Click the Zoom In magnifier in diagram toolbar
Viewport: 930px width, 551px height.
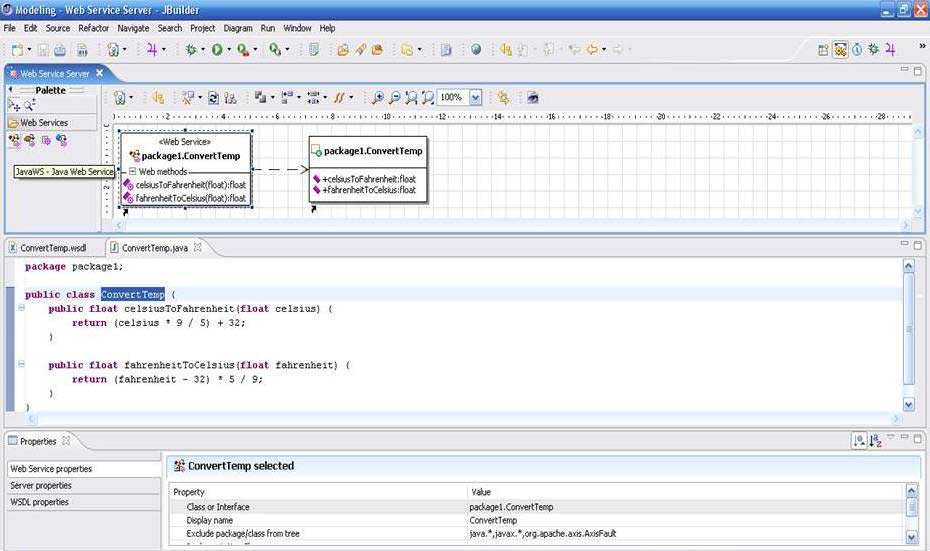[x=377, y=98]
